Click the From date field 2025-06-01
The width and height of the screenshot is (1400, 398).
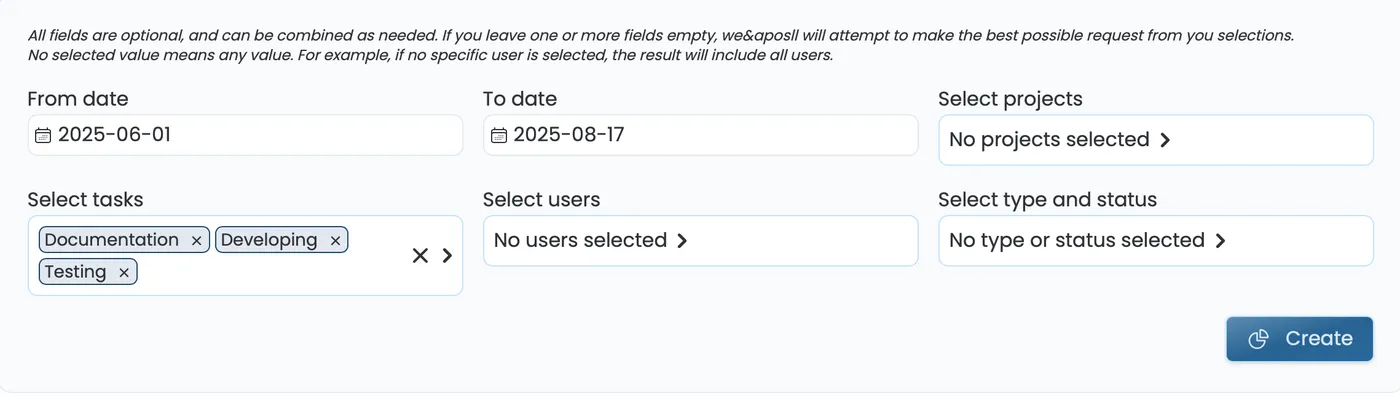[x=245, y=135]
